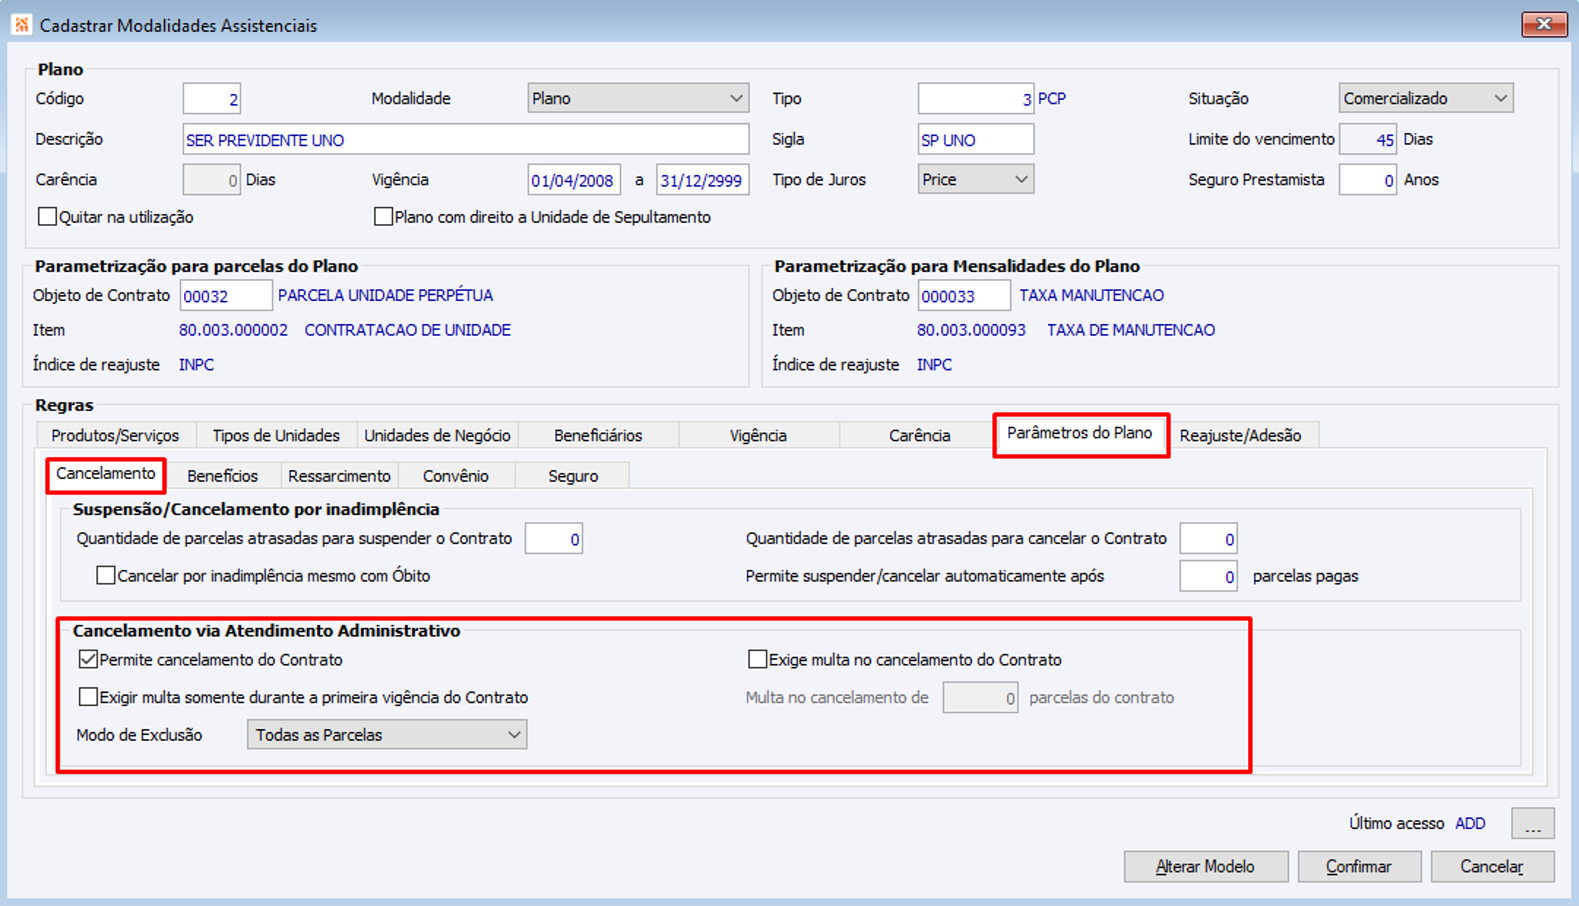Click the Cancelar button
Image resolution: width=1579 pixels, height=906 pixels.
1492,866
